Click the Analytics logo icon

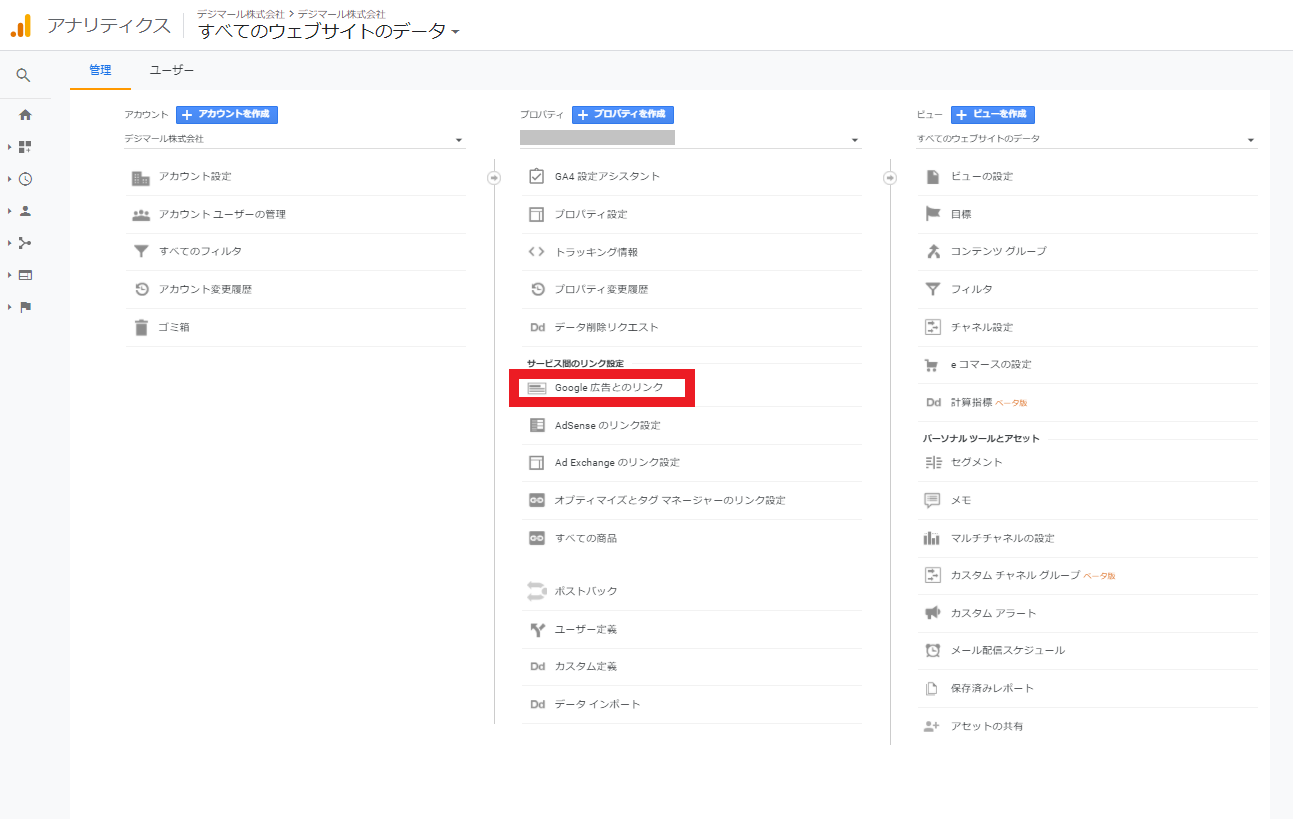(x=20, y=25)
